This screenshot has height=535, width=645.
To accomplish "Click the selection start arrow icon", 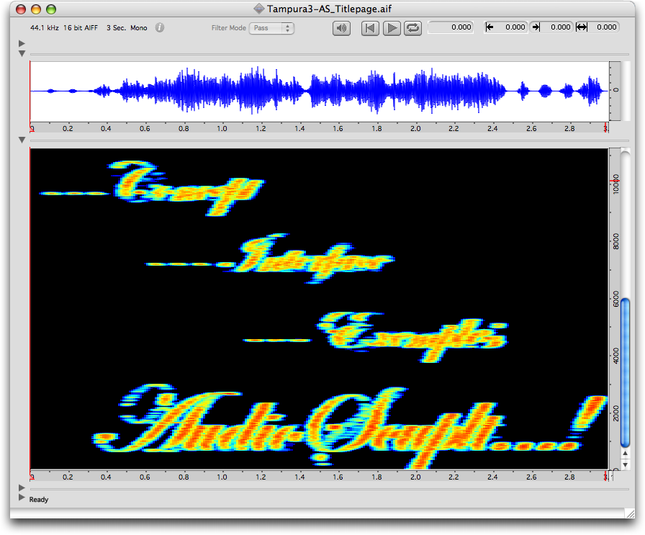I will (490, 28).
